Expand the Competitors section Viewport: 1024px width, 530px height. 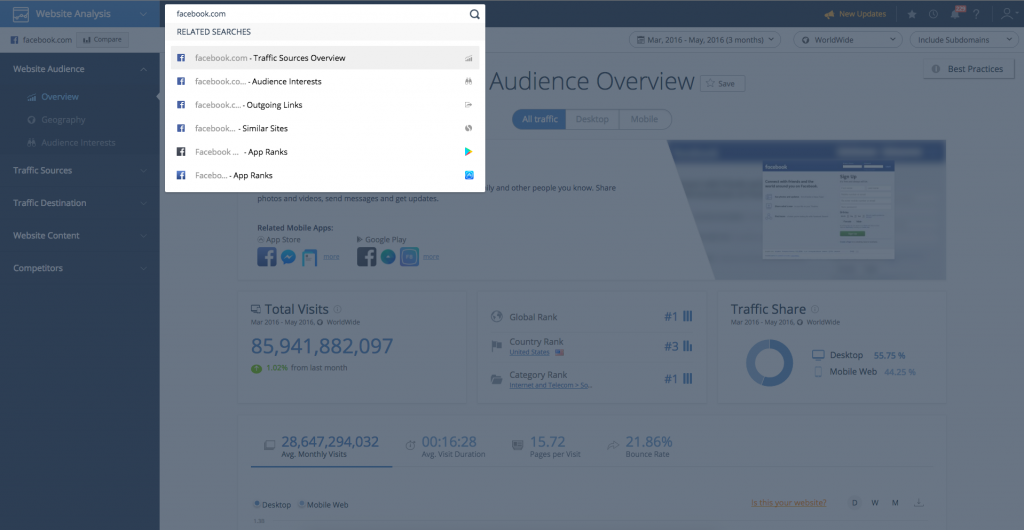80,268
